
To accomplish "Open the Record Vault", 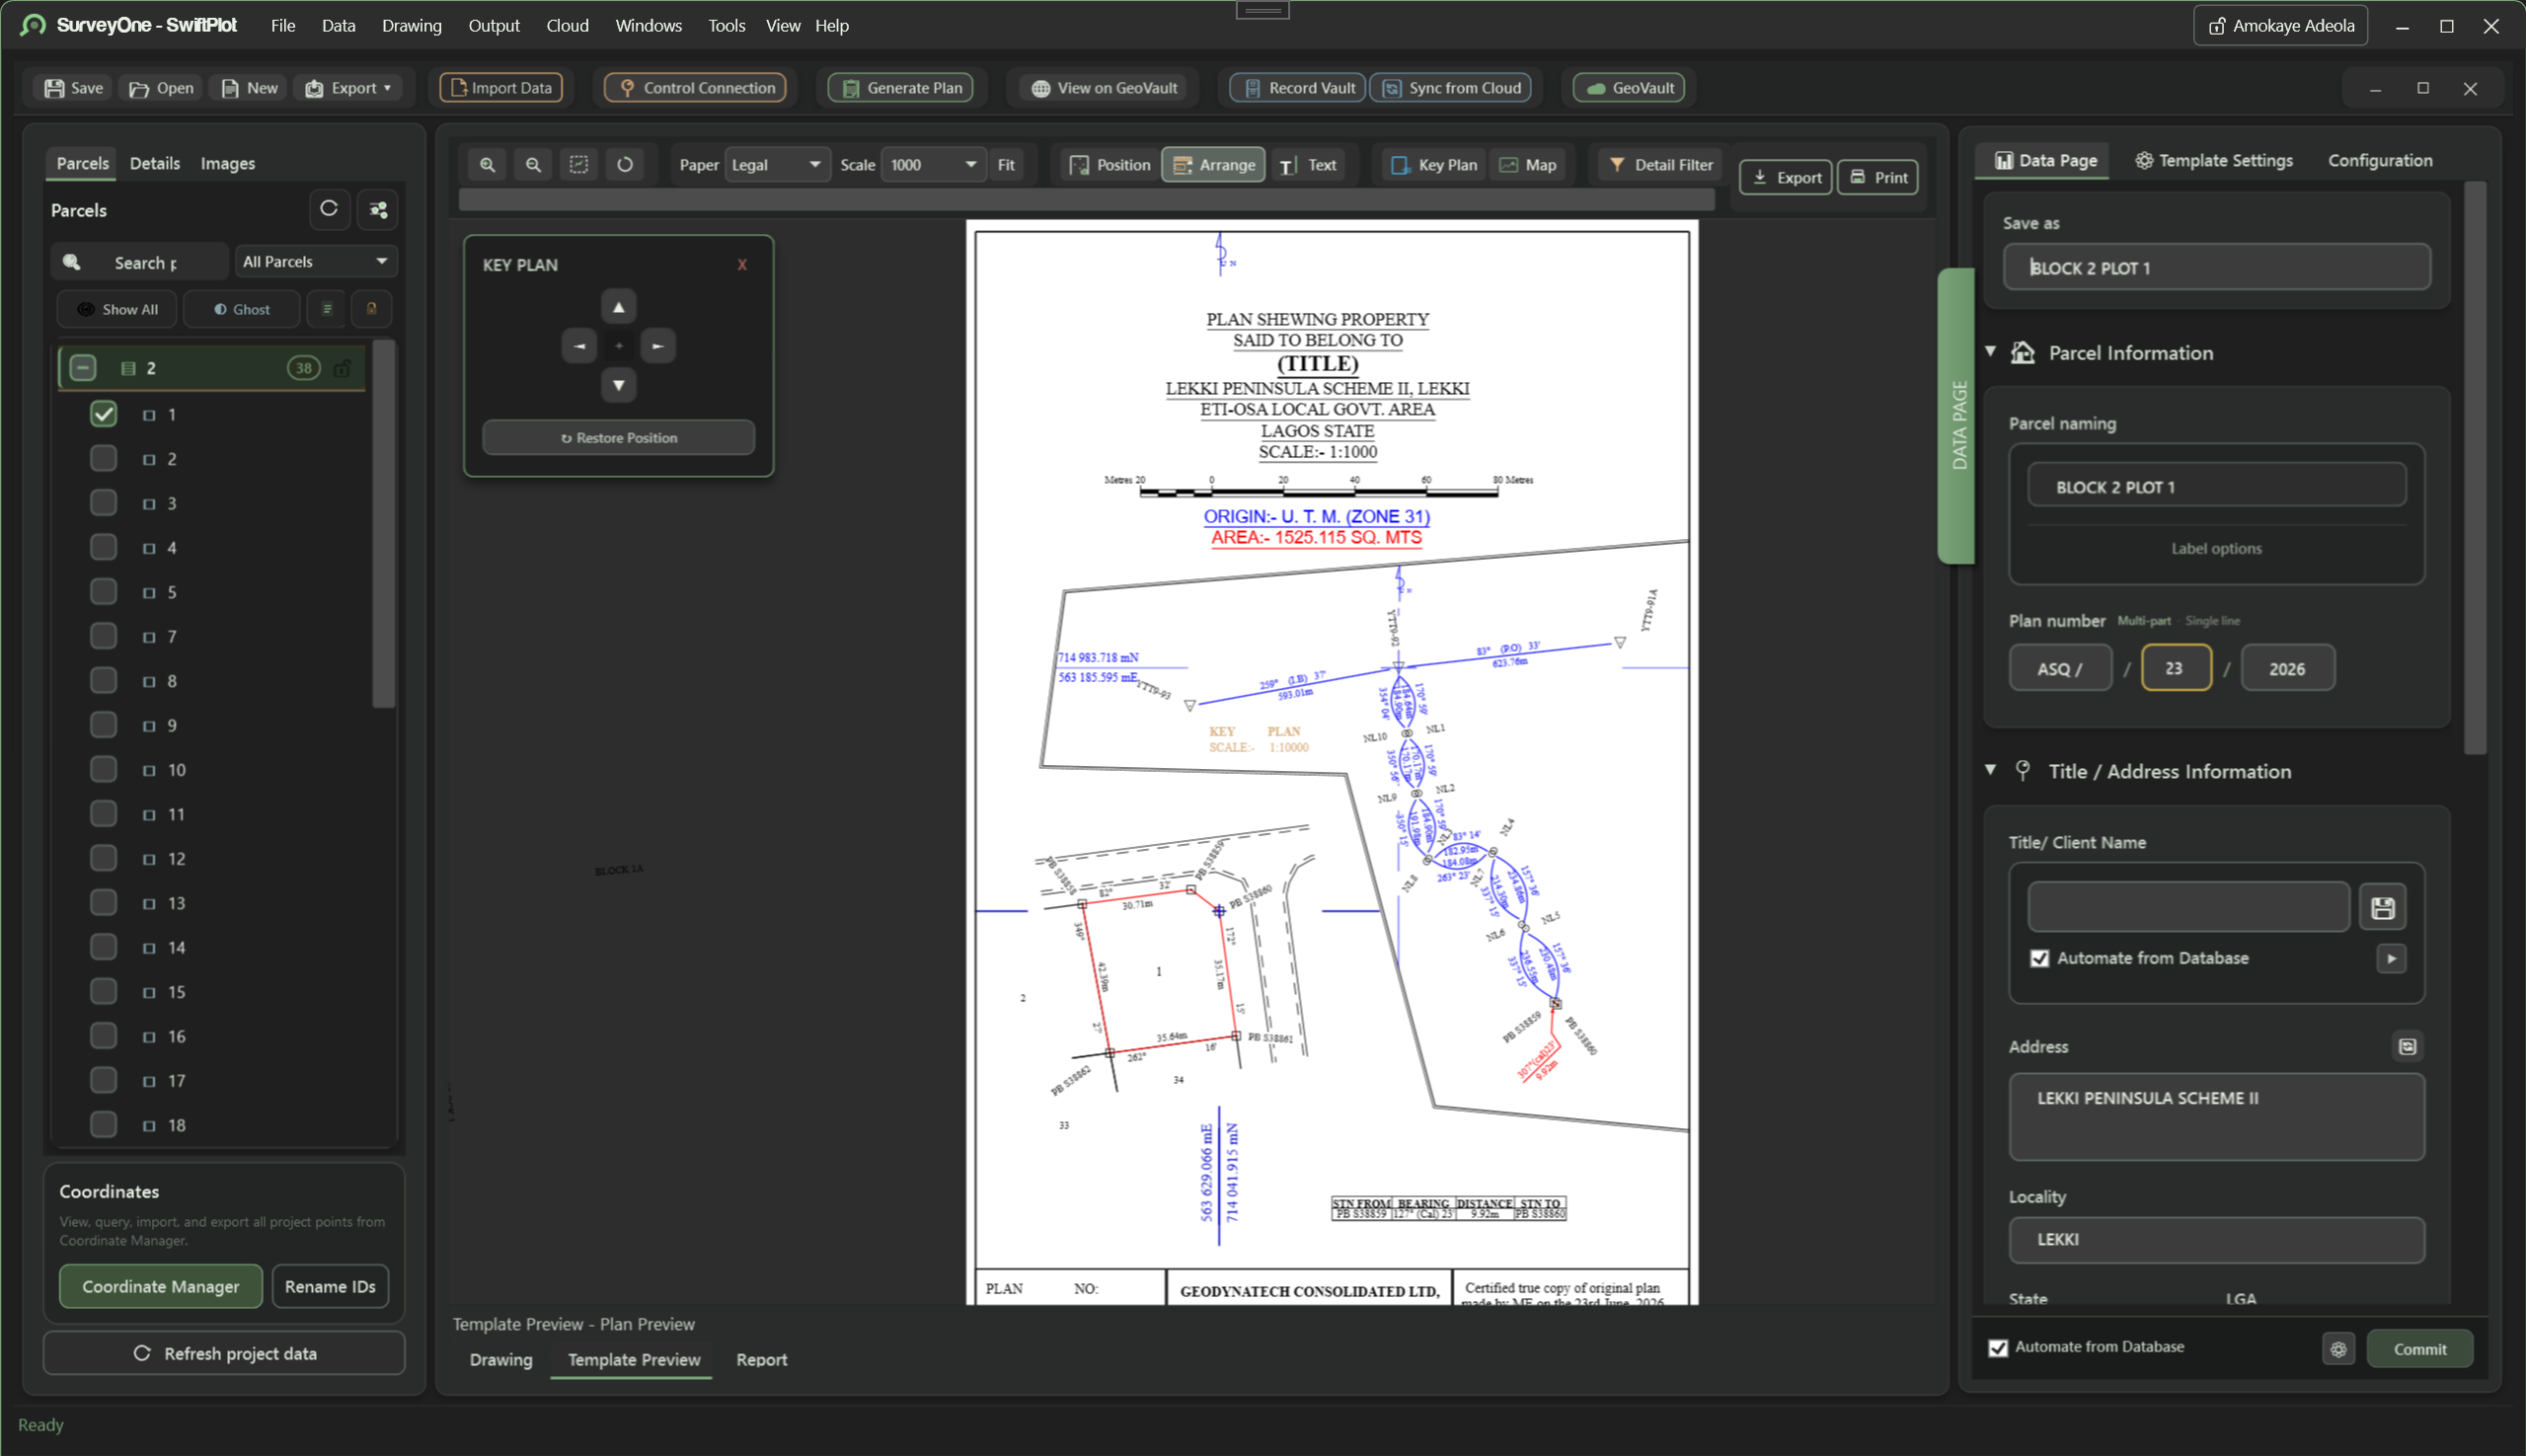I will pos(1297,88).
